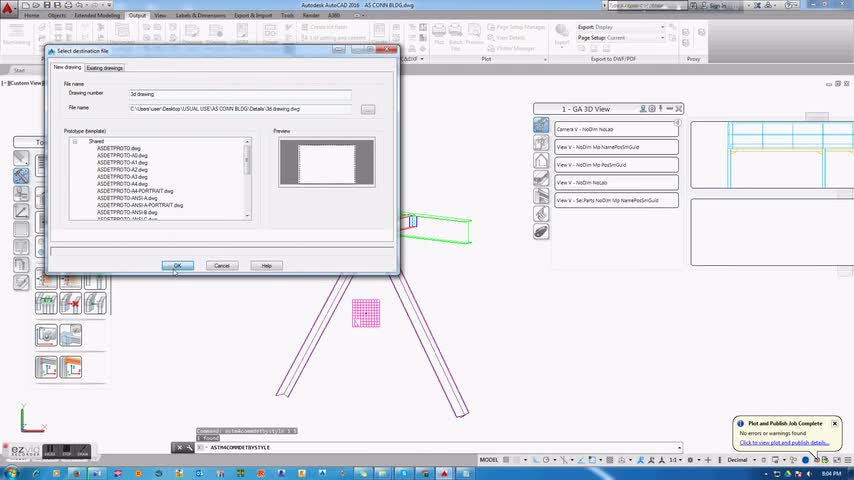Select ASDETPROTO-ANSI-A-PORTRAIT.dwg template
854x480 pixels.
pyautogui.click(x=140, y=205)
